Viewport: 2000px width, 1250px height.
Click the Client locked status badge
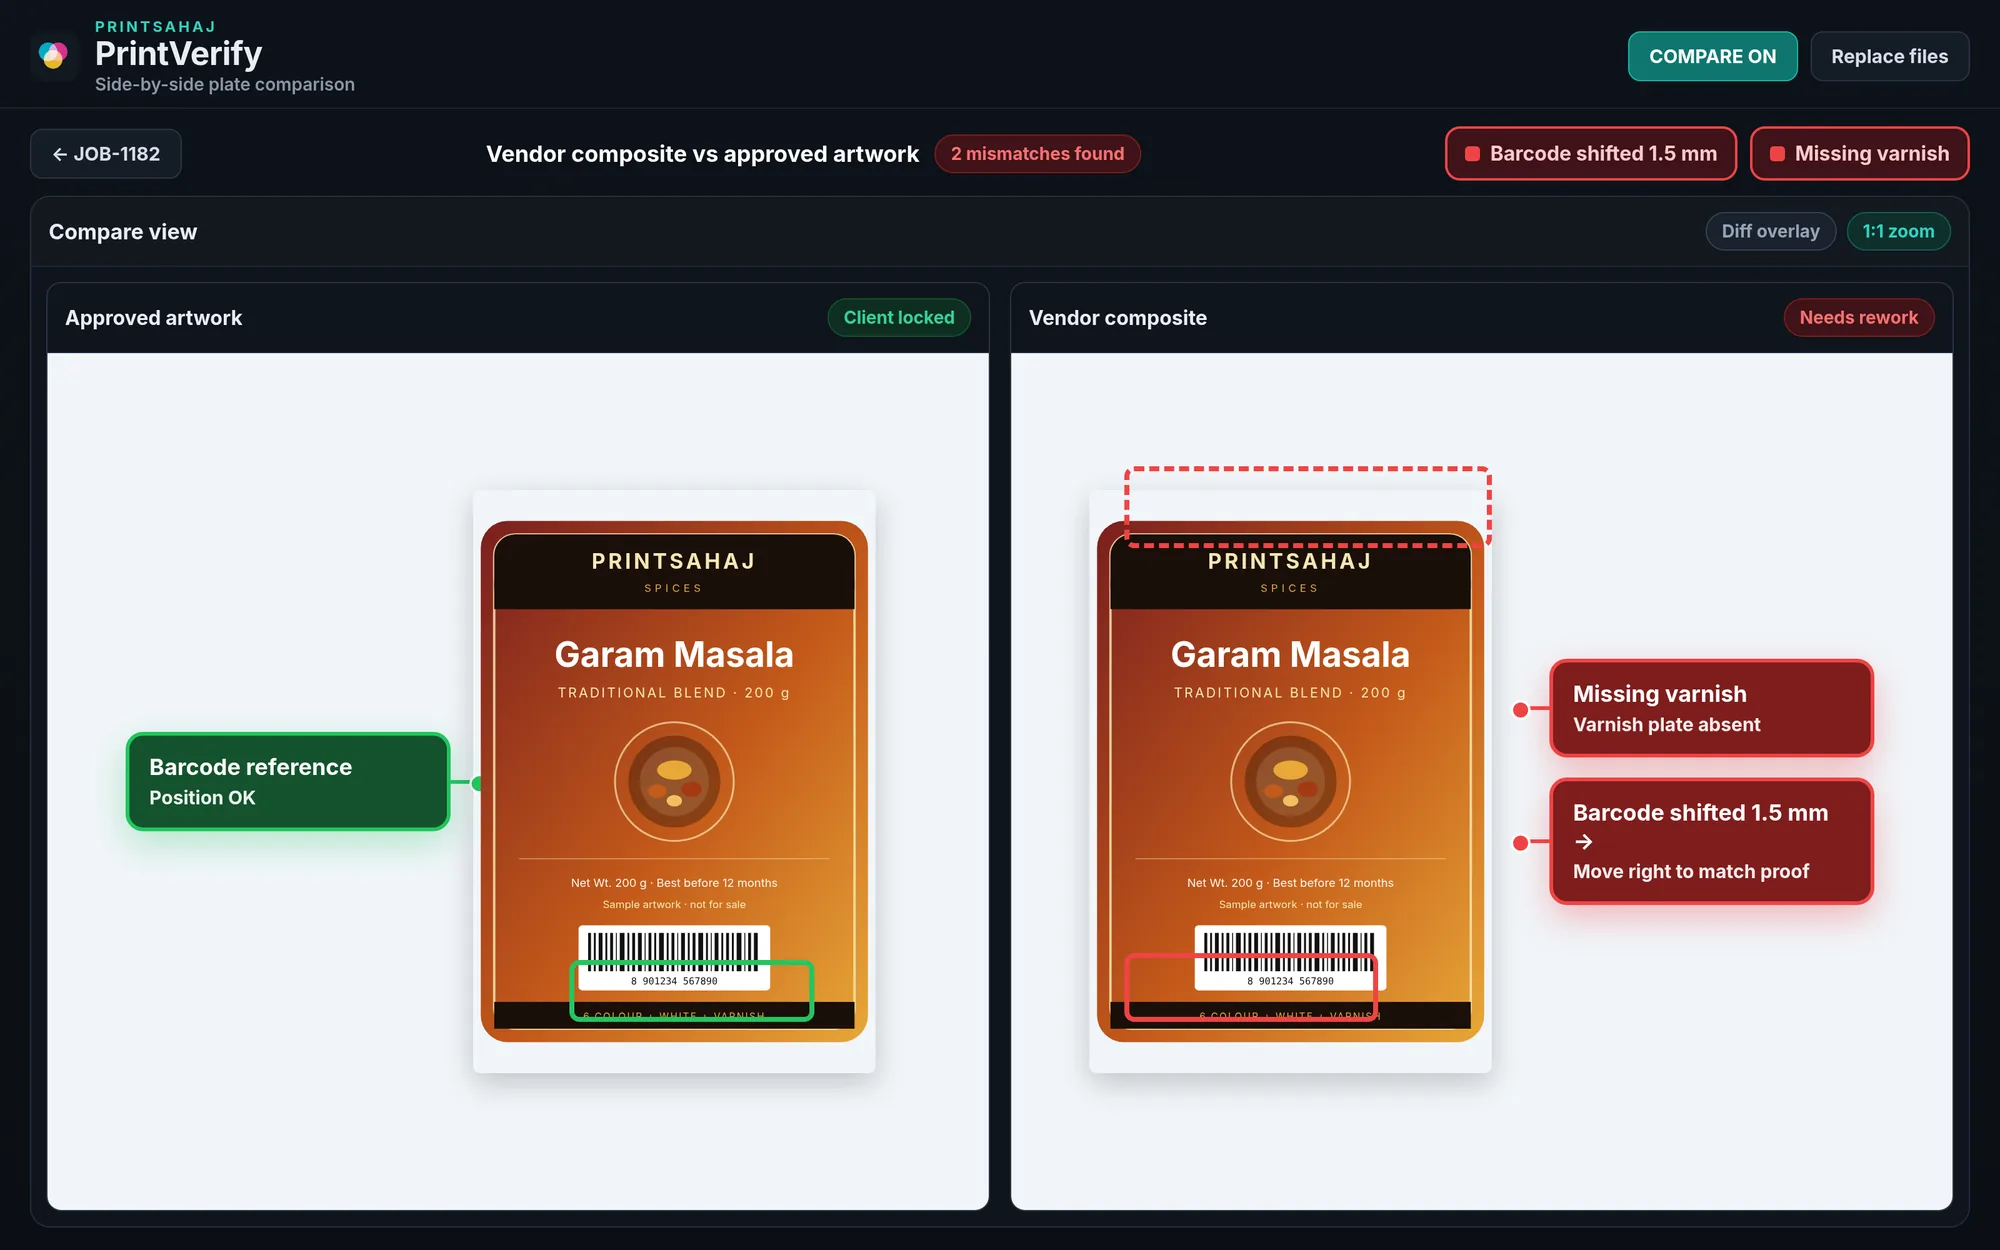tap(899, 318)
